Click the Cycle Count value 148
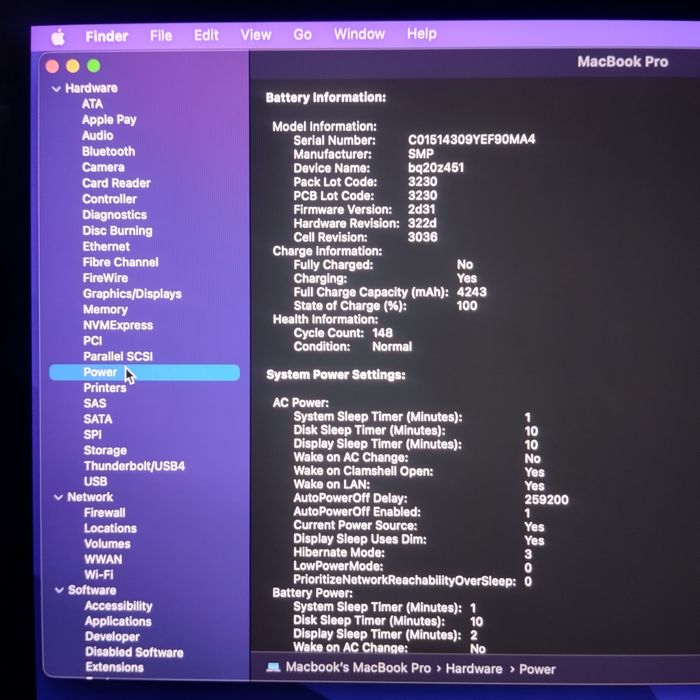The width and height of the screenshot is (700, 700). [x=383, y=333]
